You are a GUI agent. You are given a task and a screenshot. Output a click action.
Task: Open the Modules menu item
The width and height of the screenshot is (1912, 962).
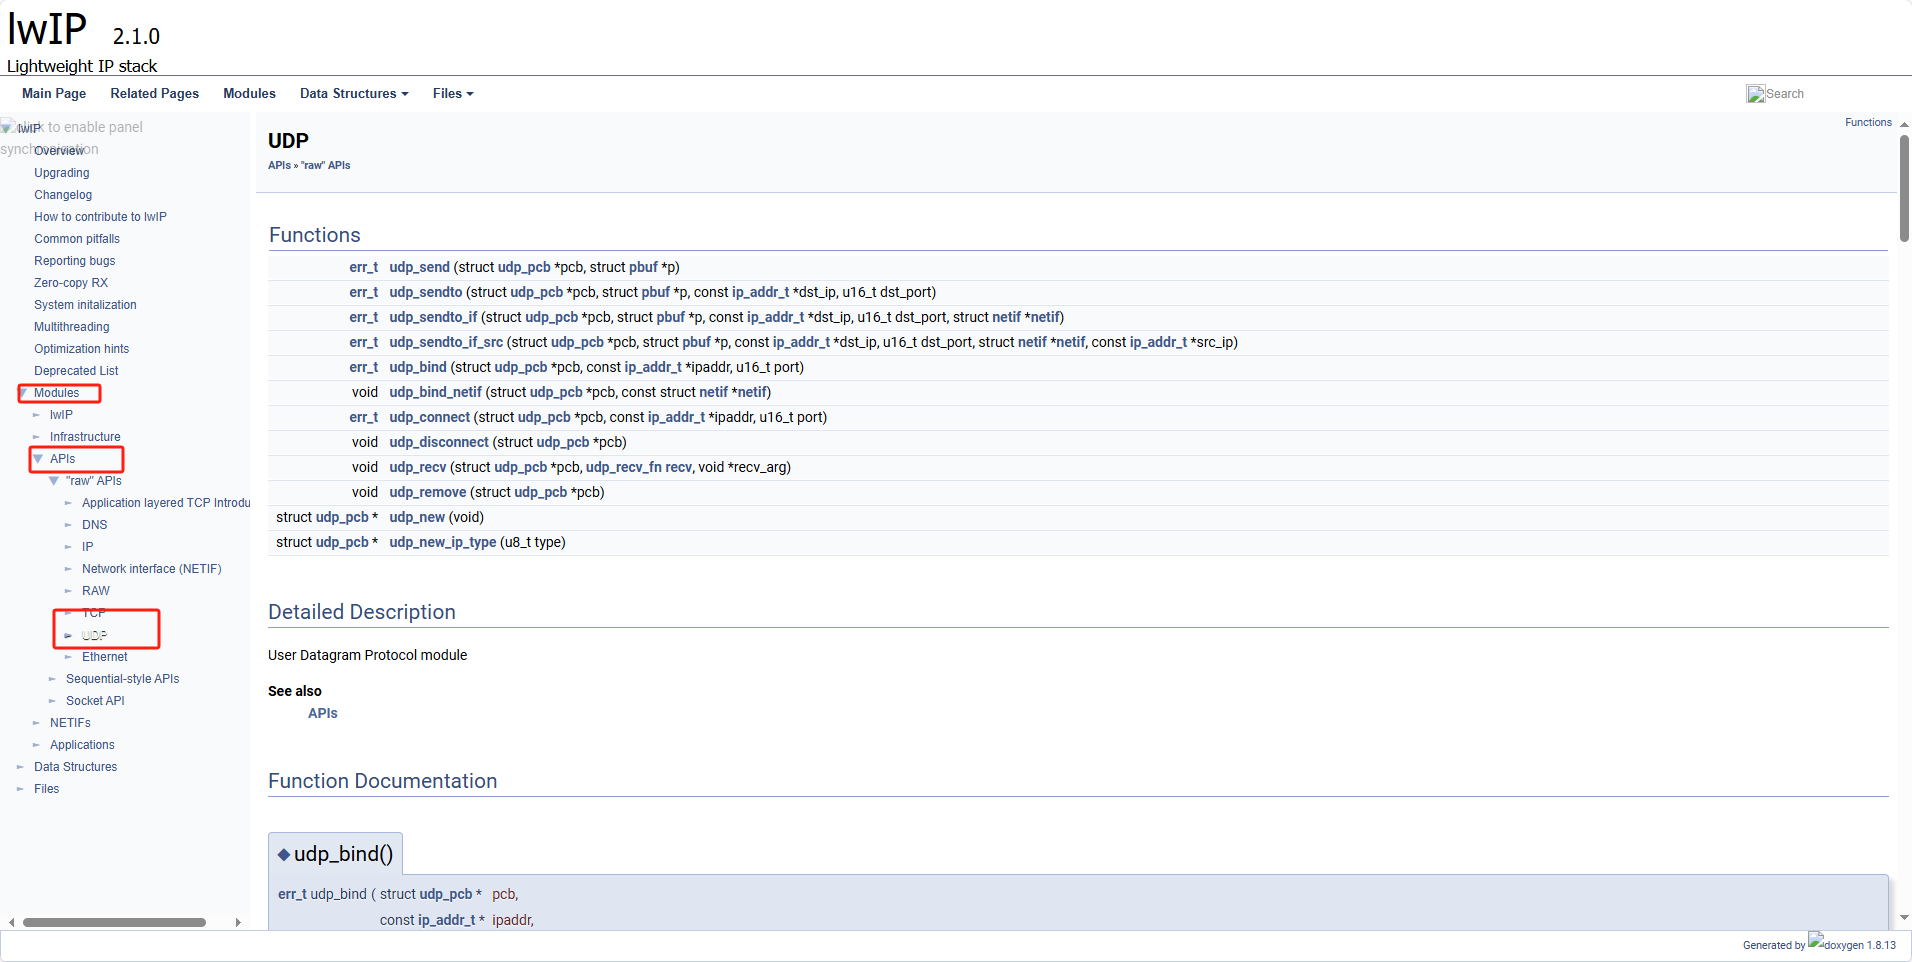click(x=250, y=93)
